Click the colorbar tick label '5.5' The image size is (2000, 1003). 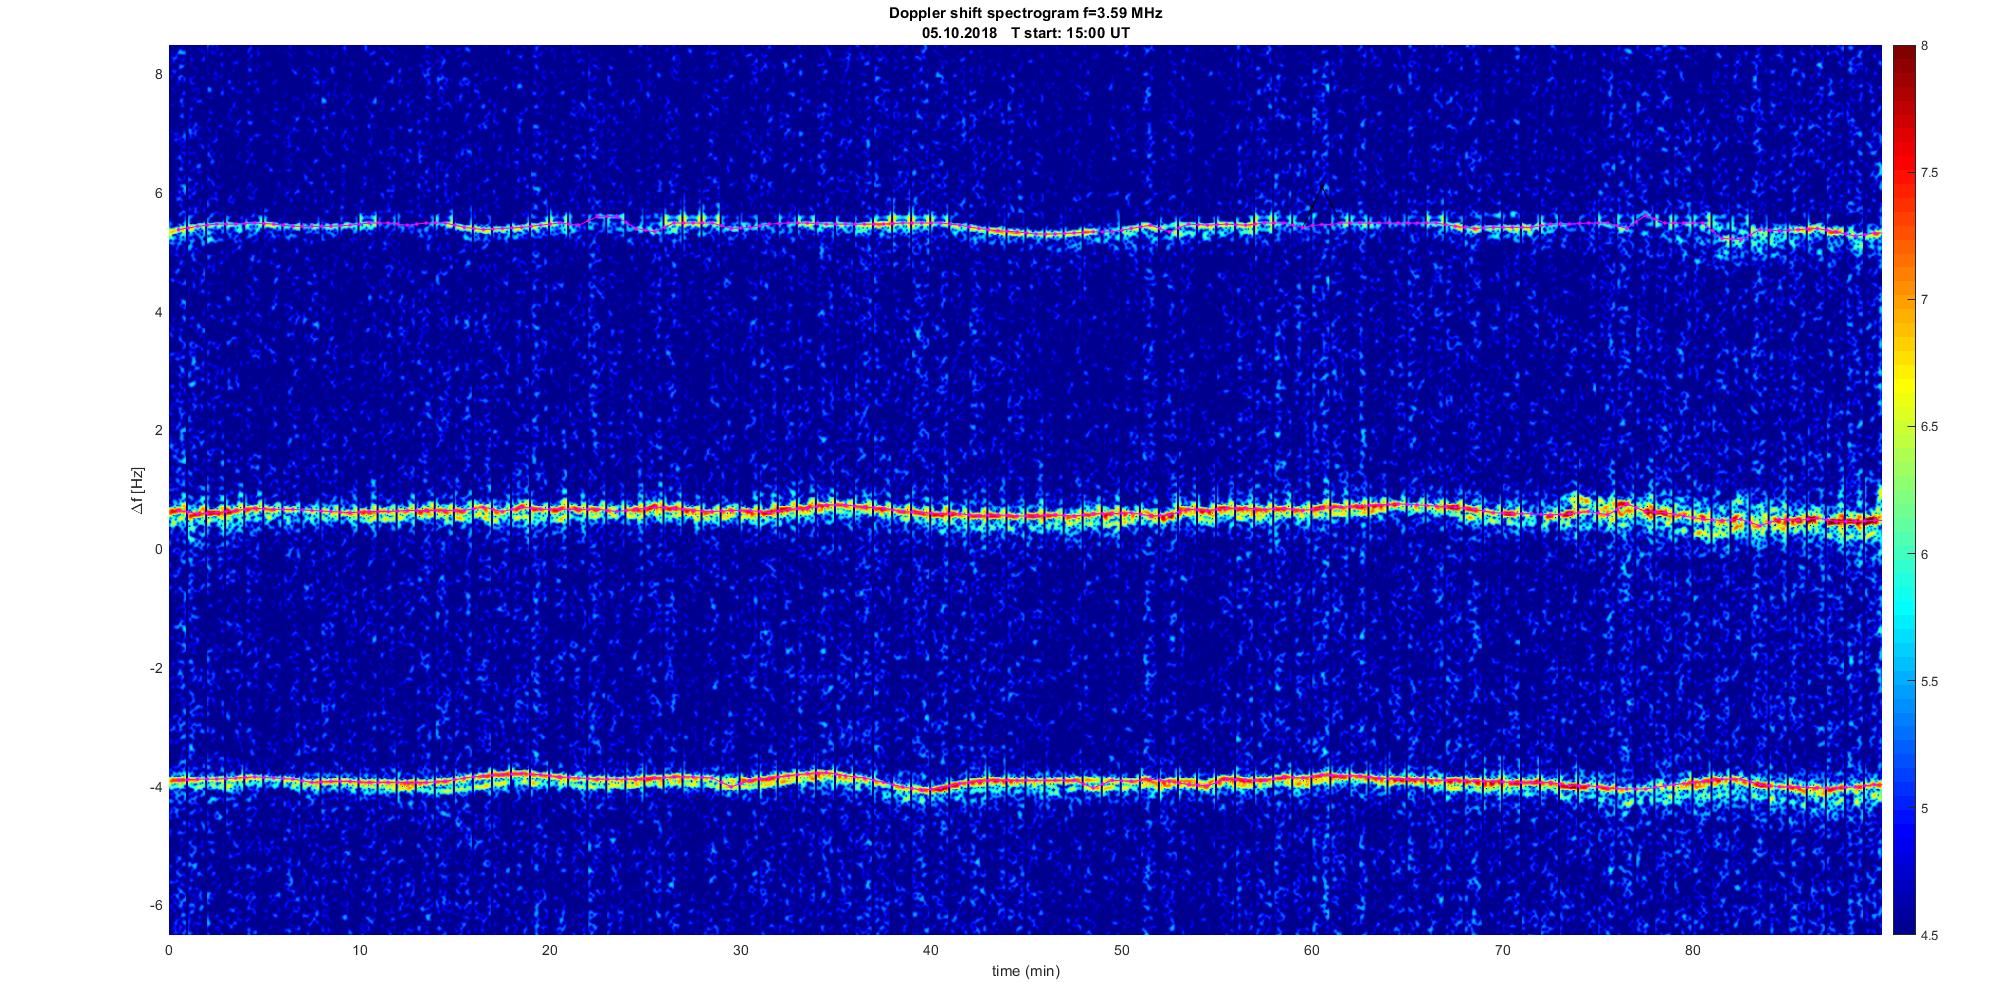1929,682
